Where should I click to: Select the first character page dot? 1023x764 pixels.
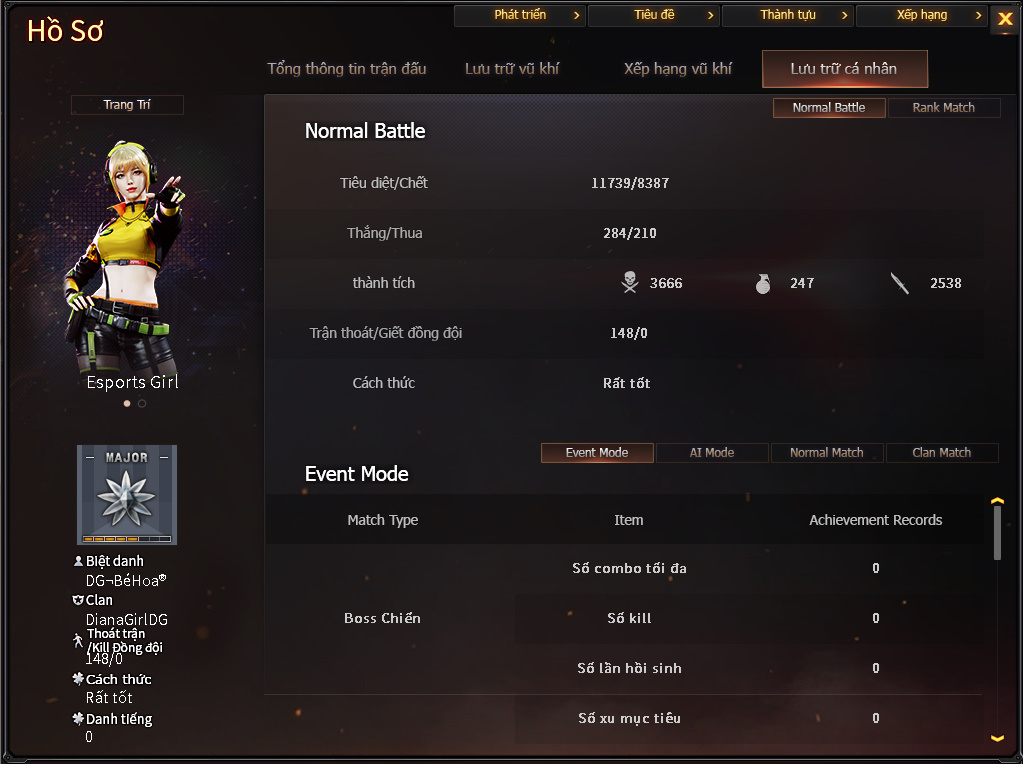[127, 403]
